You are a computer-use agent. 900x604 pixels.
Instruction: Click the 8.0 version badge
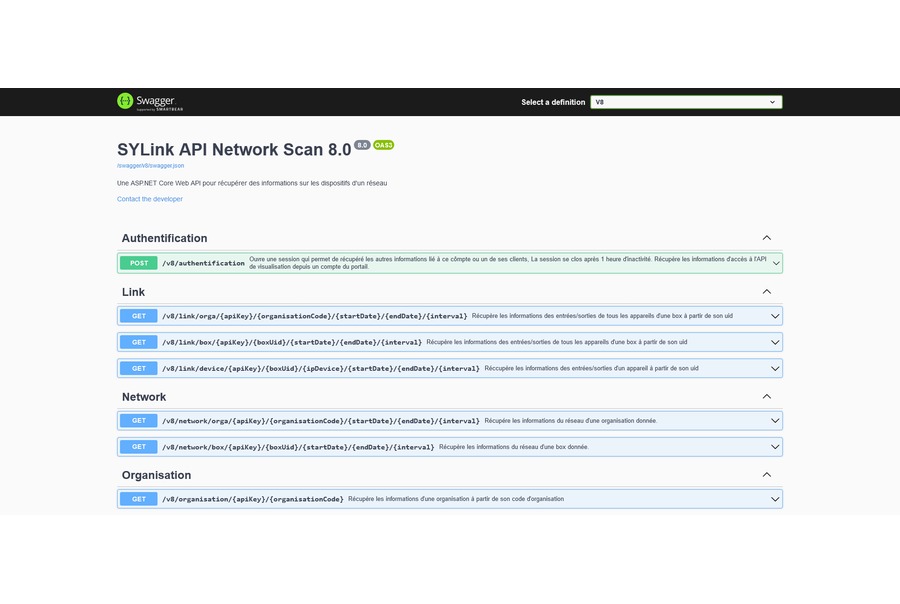(x=362, y=145)
